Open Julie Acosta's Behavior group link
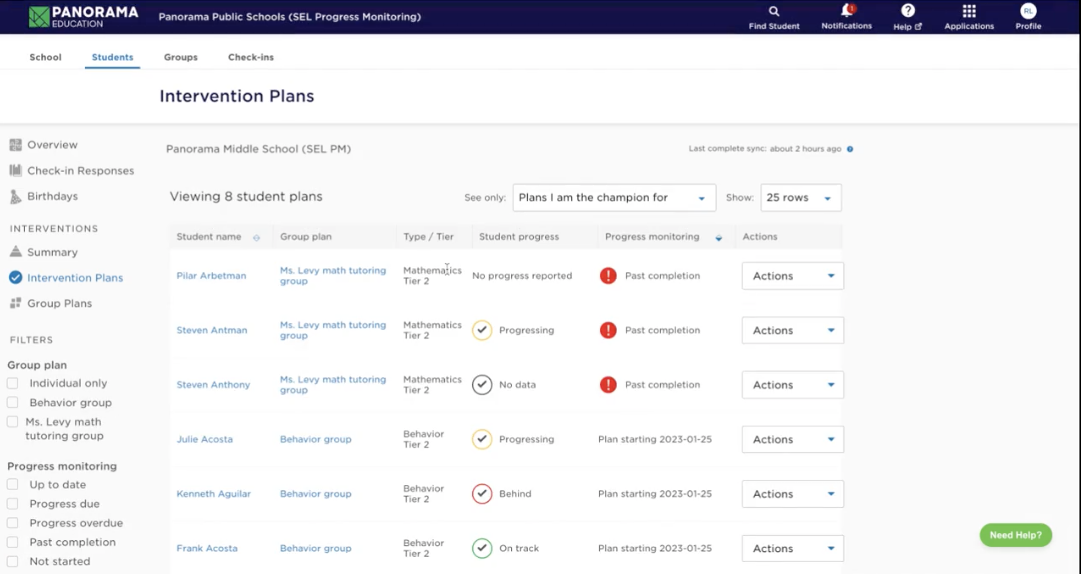This screenshot has width=1082, height=576. 315,439
